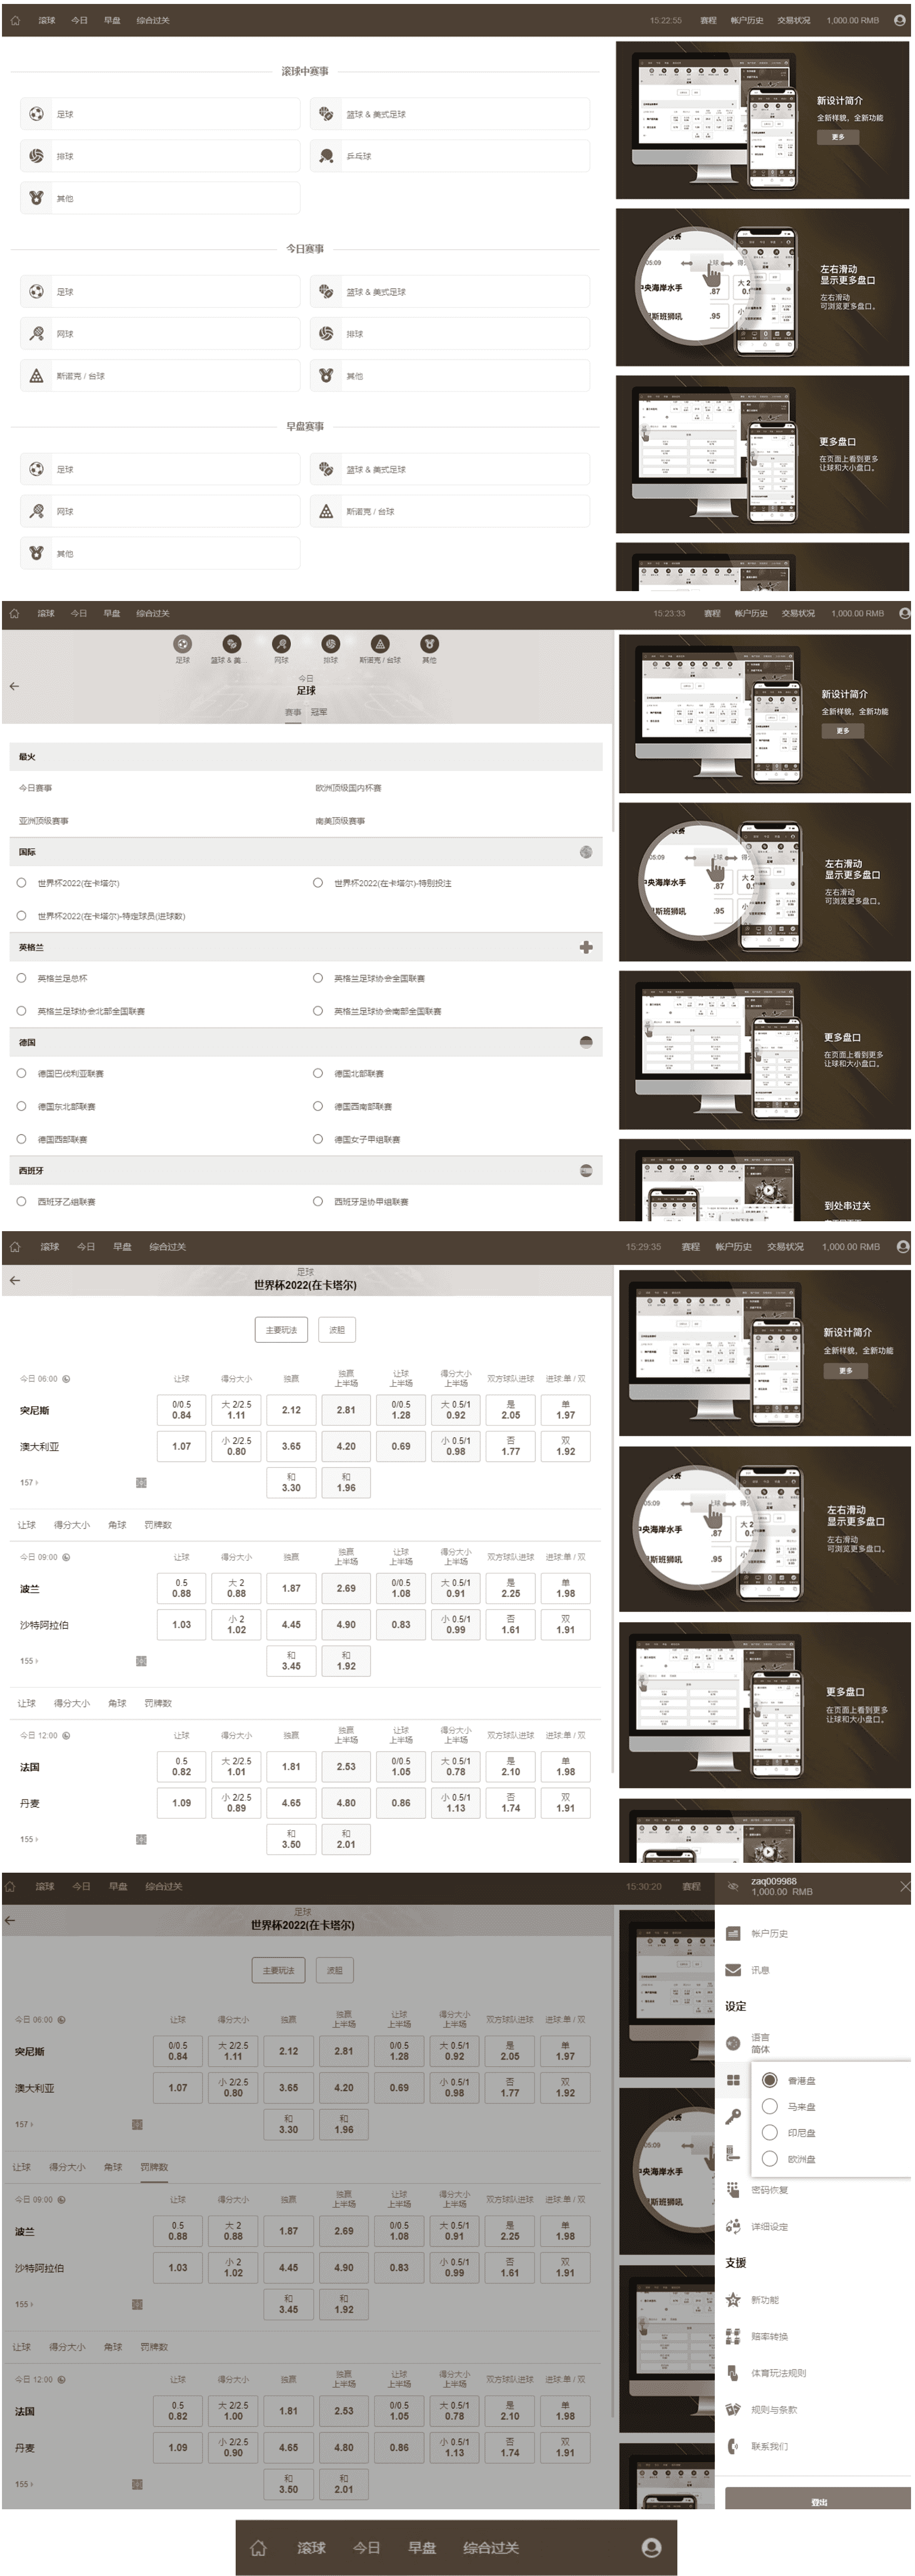This screenshot has width=915, height=2576.
Task: Go back using arrow beside 今日 足球 title
Action: (14, 686)
